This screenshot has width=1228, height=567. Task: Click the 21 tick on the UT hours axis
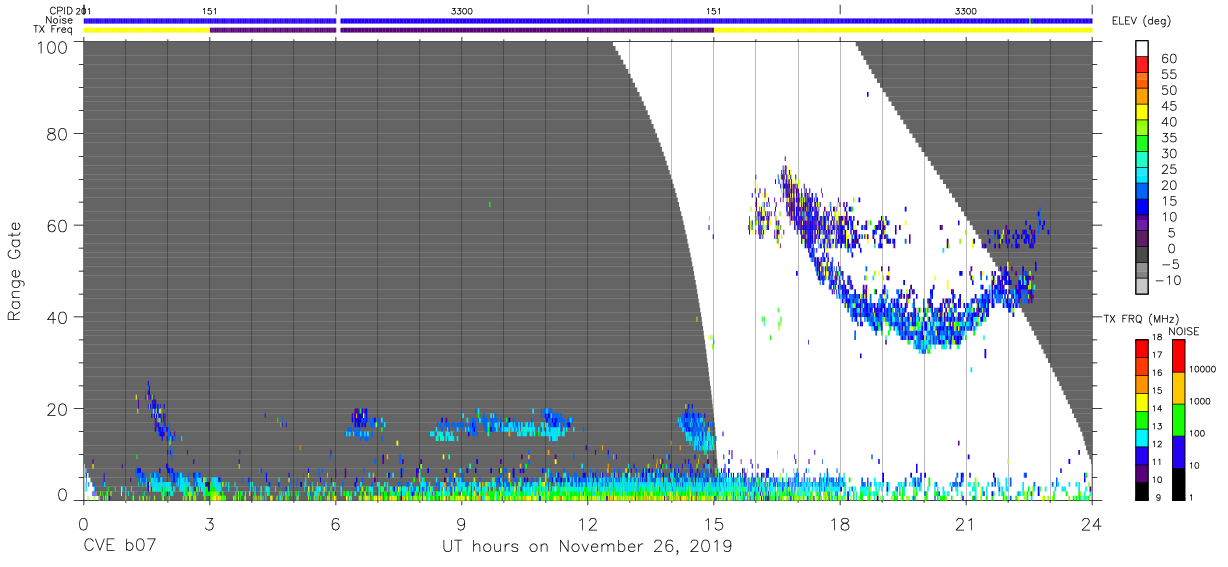coord(966,523)
